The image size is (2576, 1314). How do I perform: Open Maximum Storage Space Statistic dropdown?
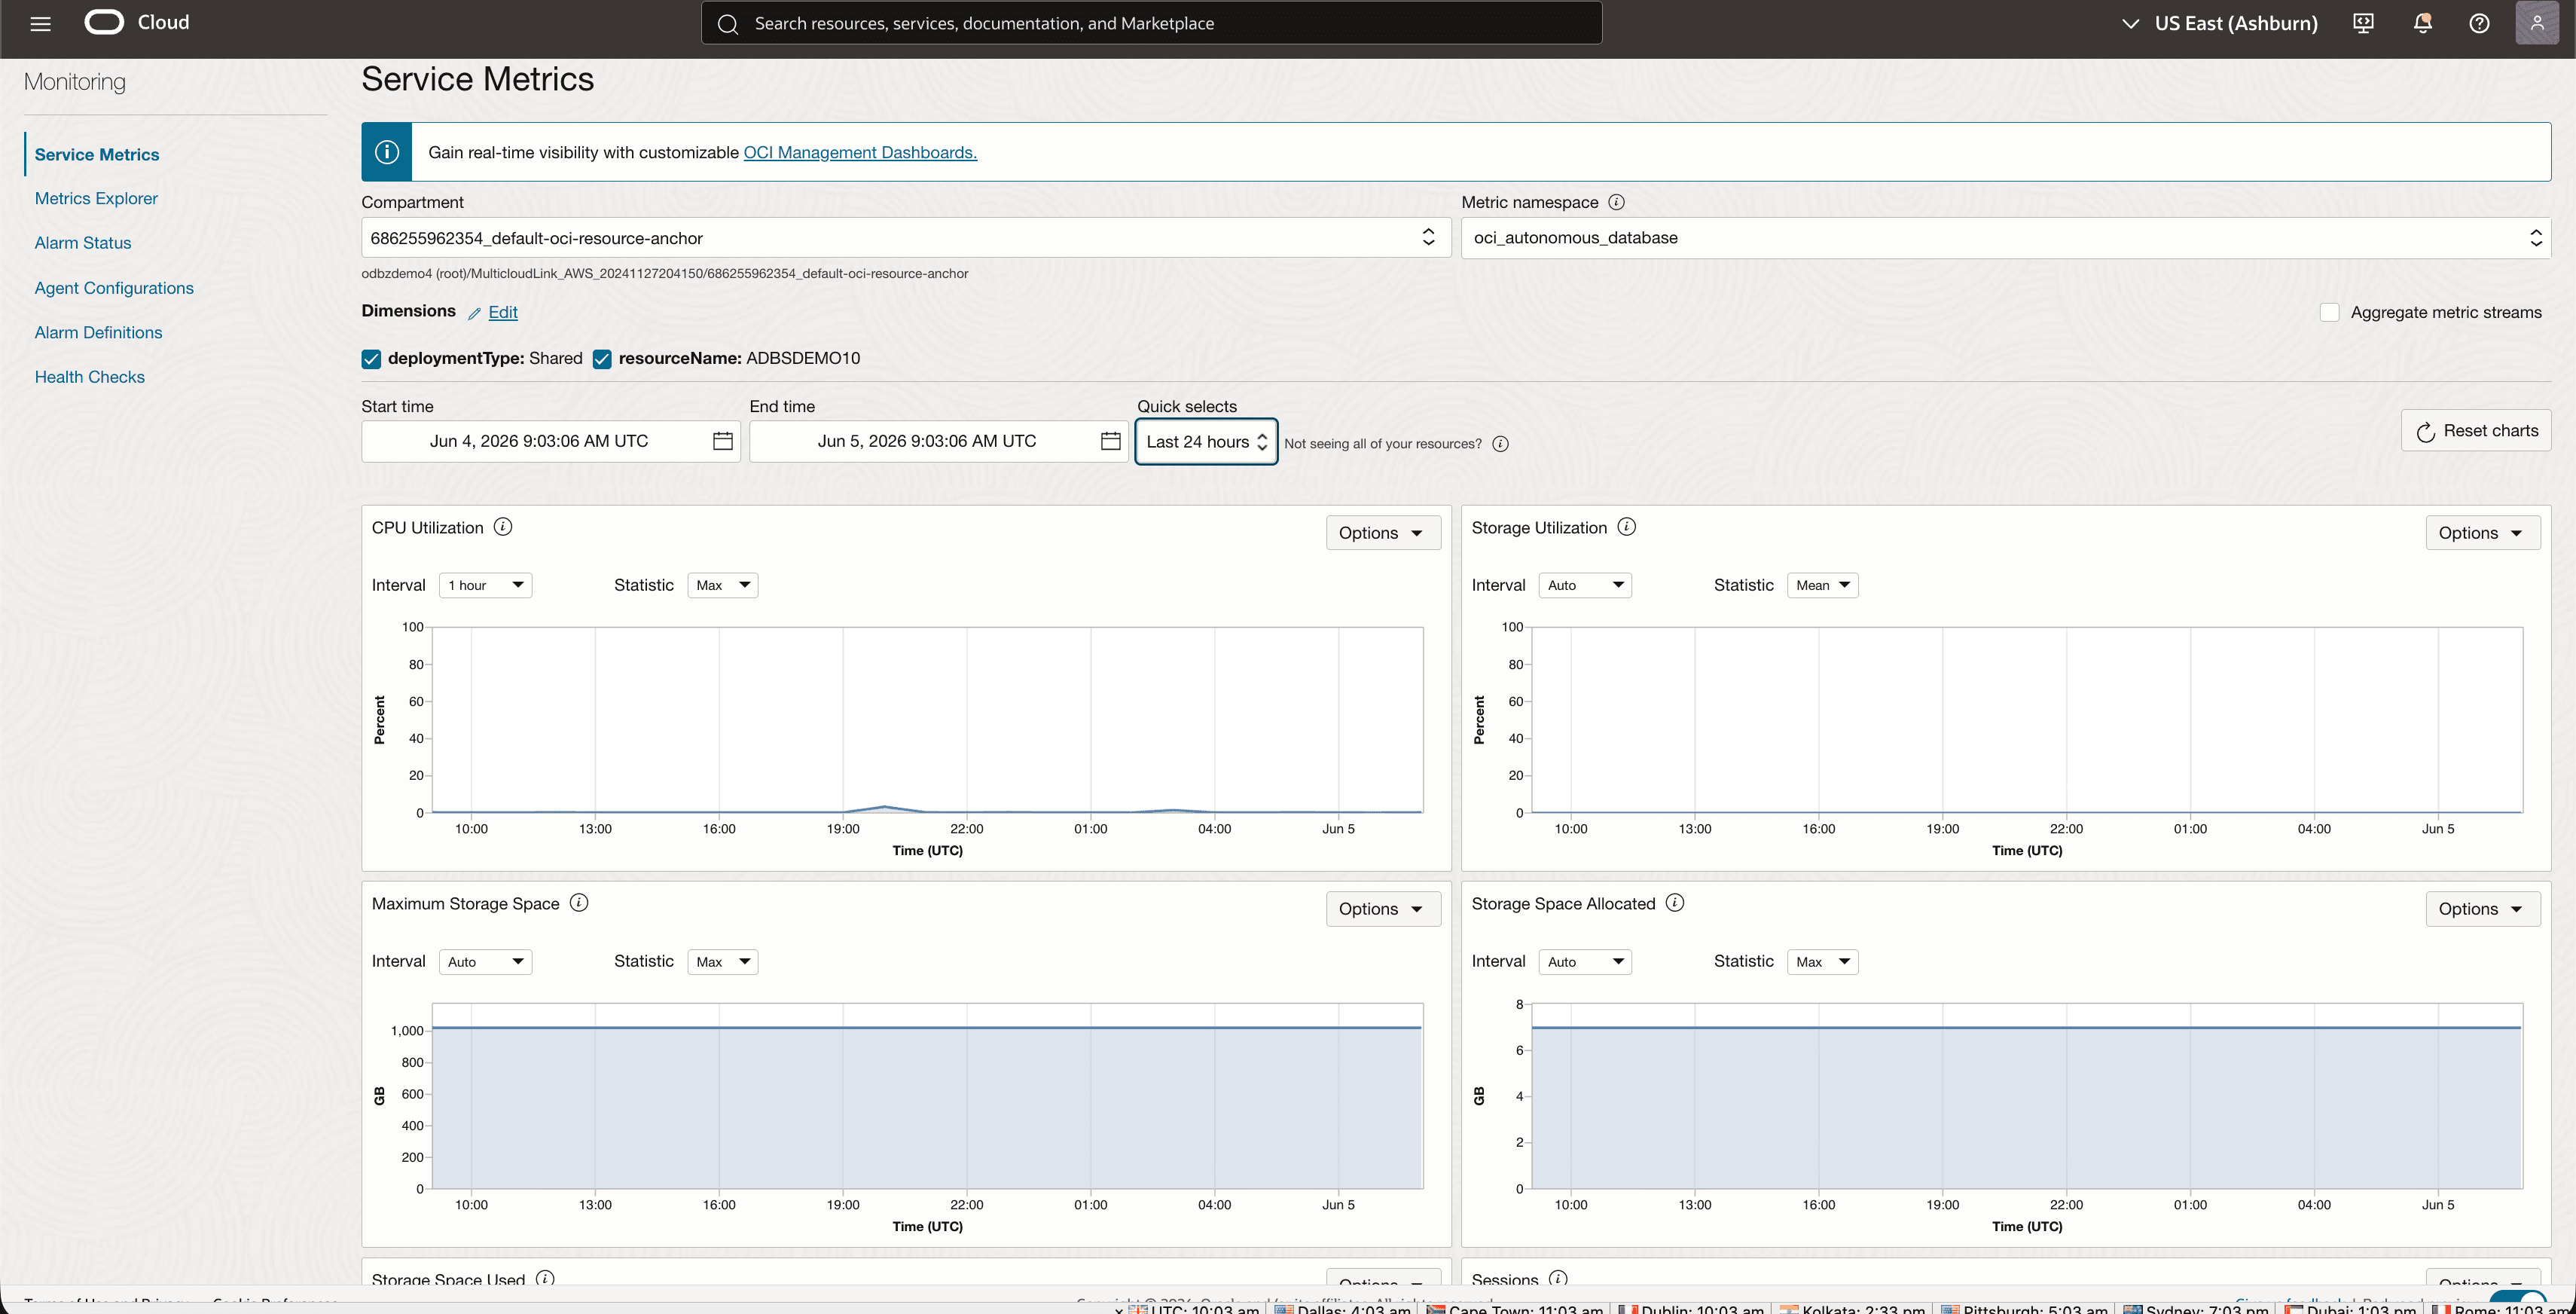723,962
